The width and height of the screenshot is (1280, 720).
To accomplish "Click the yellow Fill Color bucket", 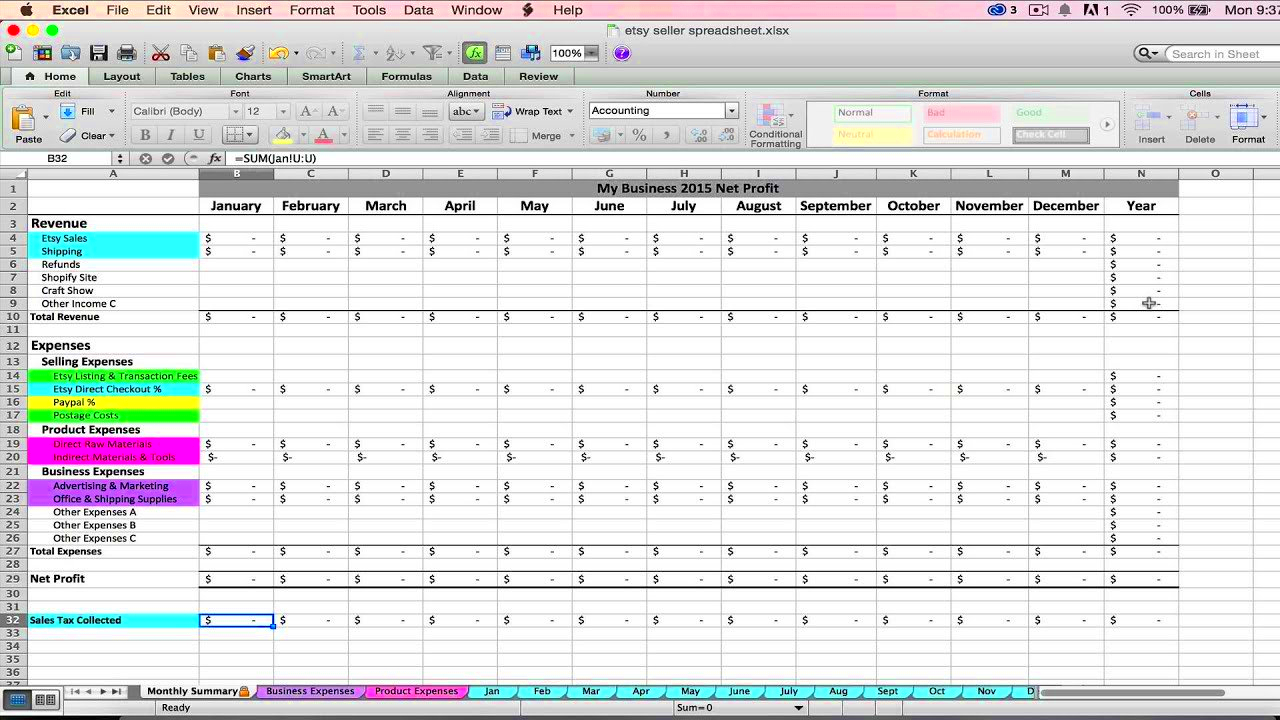I will coord(283,135).
